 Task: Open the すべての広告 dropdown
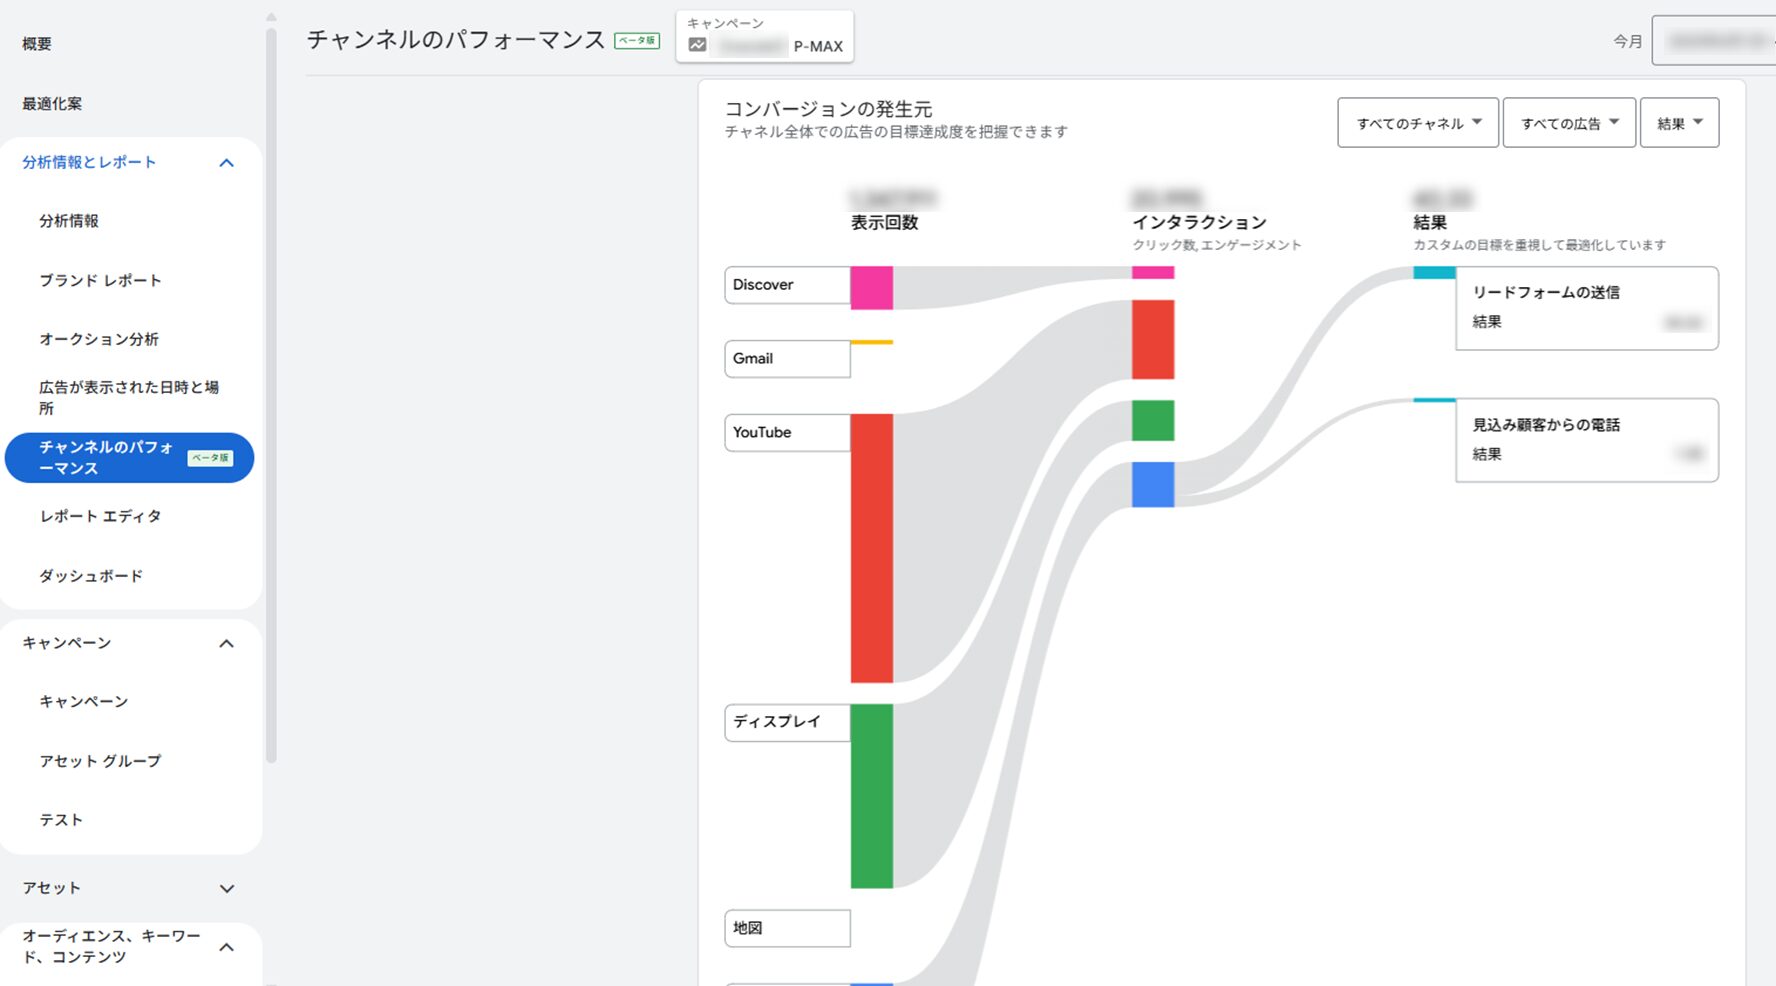1569,123
